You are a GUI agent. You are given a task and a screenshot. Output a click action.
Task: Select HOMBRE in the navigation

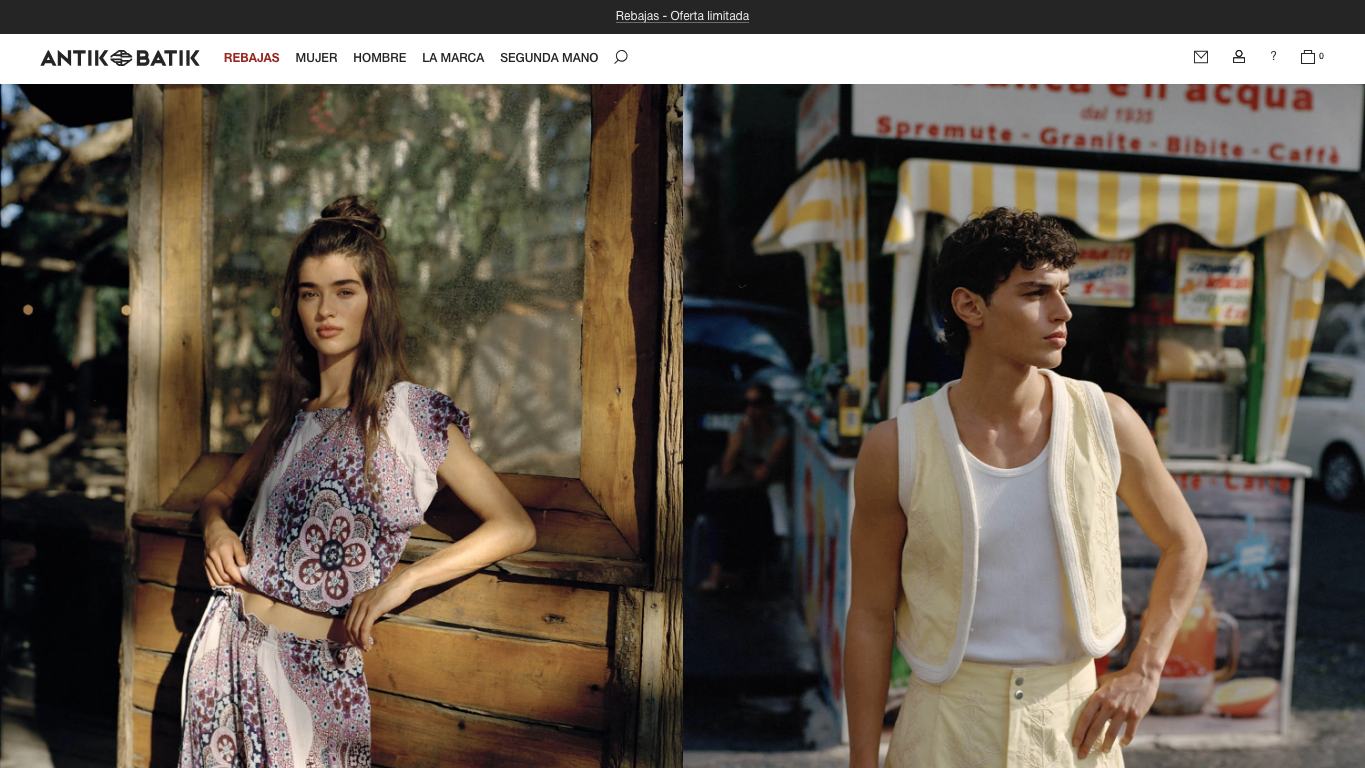379,58
